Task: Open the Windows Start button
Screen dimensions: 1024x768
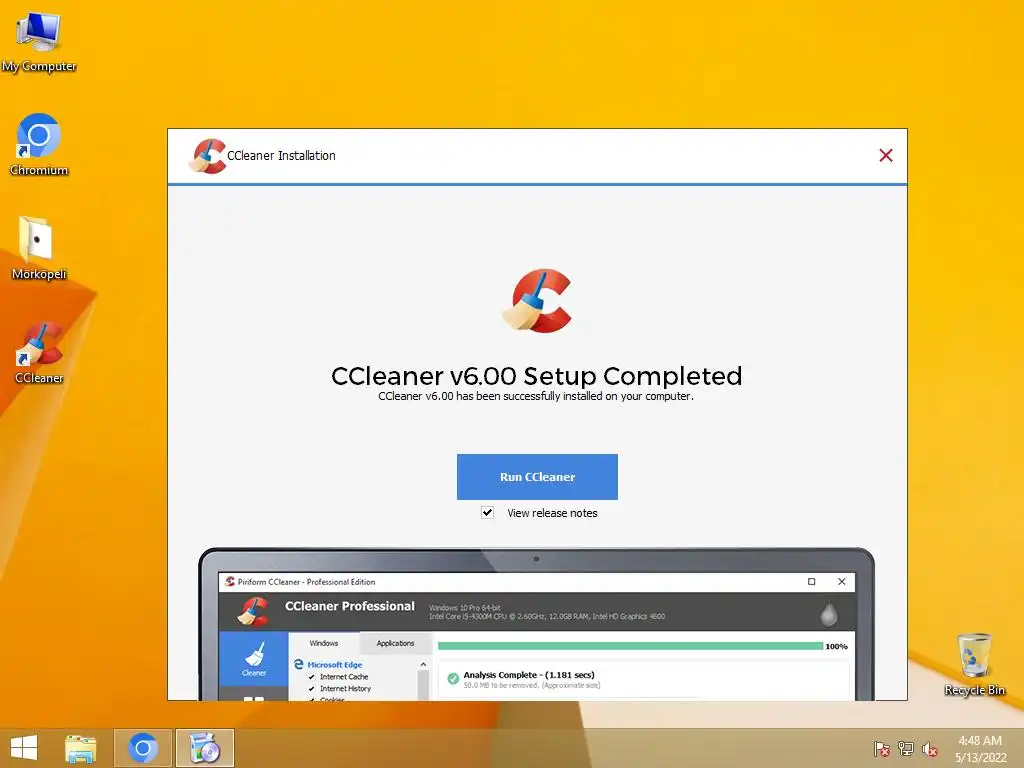Action: 24,748
